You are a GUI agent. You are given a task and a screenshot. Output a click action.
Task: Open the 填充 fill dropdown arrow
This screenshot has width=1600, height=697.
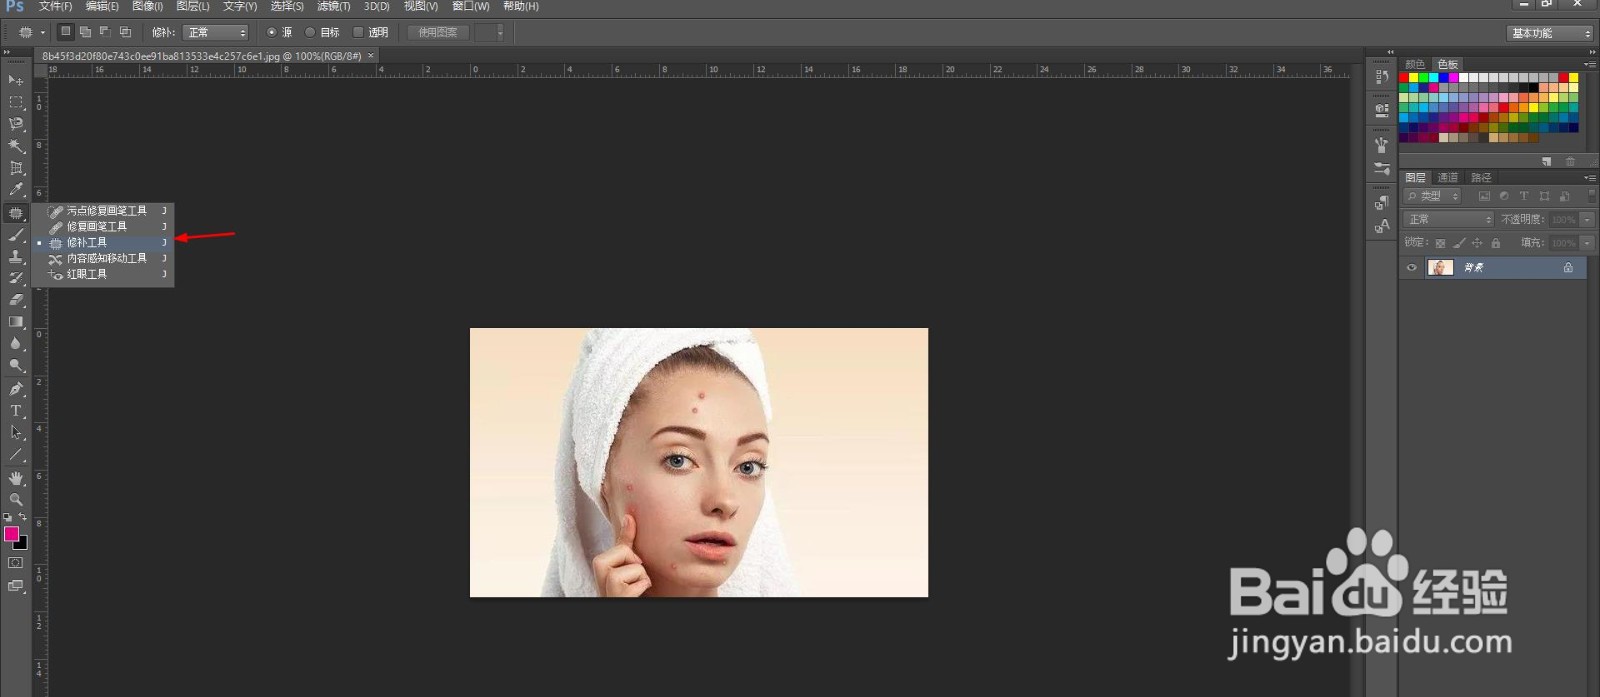1587,243
